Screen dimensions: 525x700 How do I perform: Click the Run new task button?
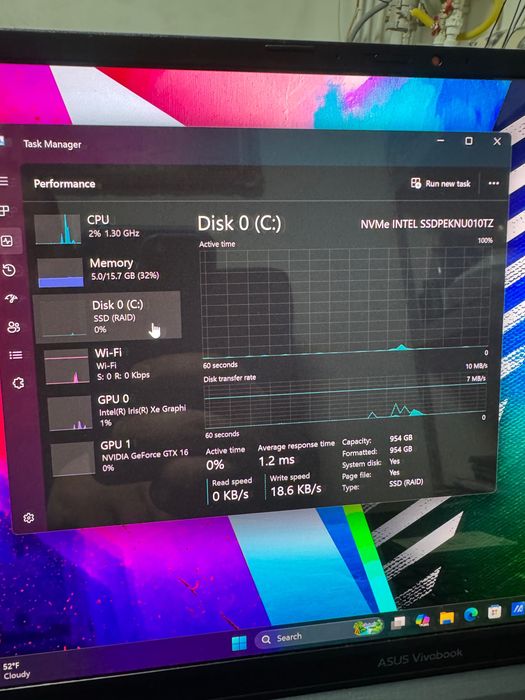(x=441, y=183)
